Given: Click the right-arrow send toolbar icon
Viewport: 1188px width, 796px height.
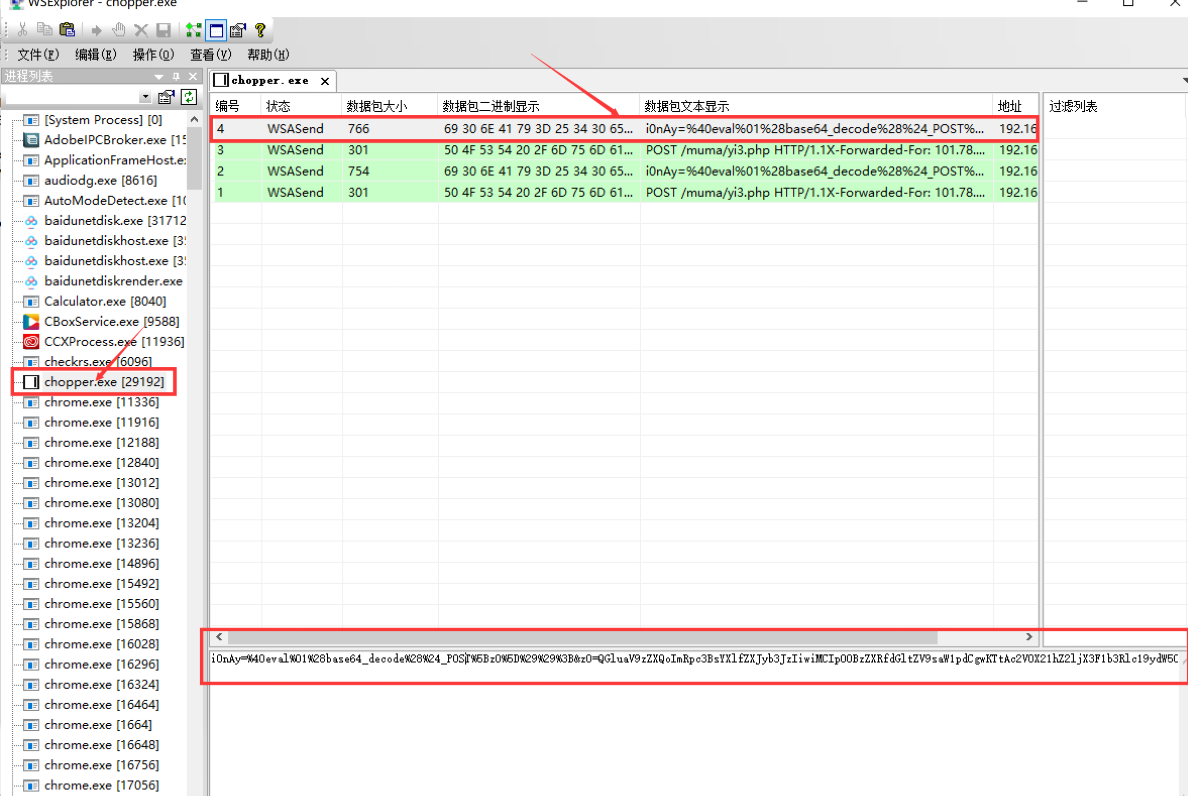Looking at the screenshot, I should [96, 30].
